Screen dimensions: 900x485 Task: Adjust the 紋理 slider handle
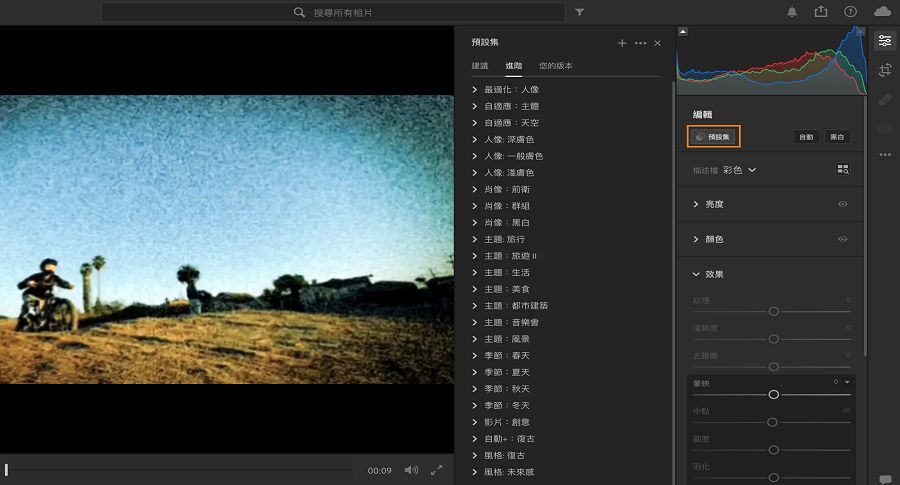(774, 312)
